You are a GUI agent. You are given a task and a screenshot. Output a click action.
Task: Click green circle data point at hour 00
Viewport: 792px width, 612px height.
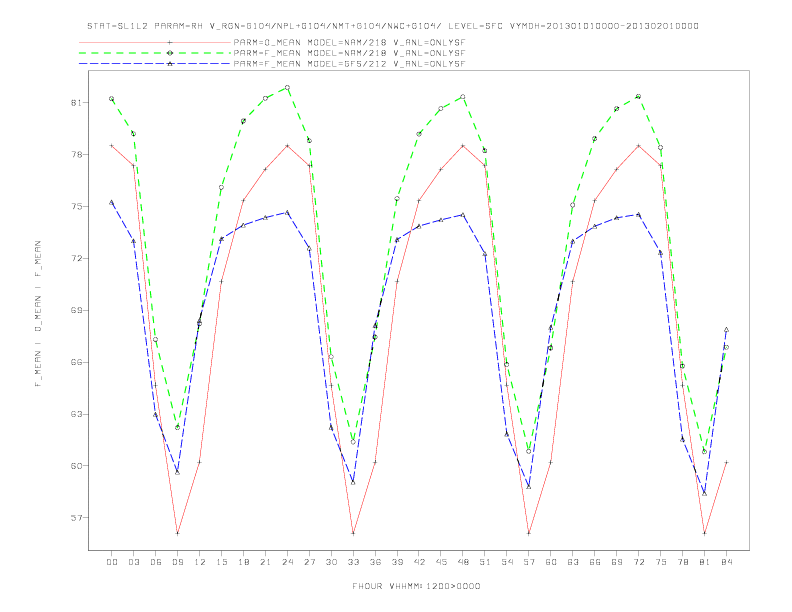[x=112, y=99]
